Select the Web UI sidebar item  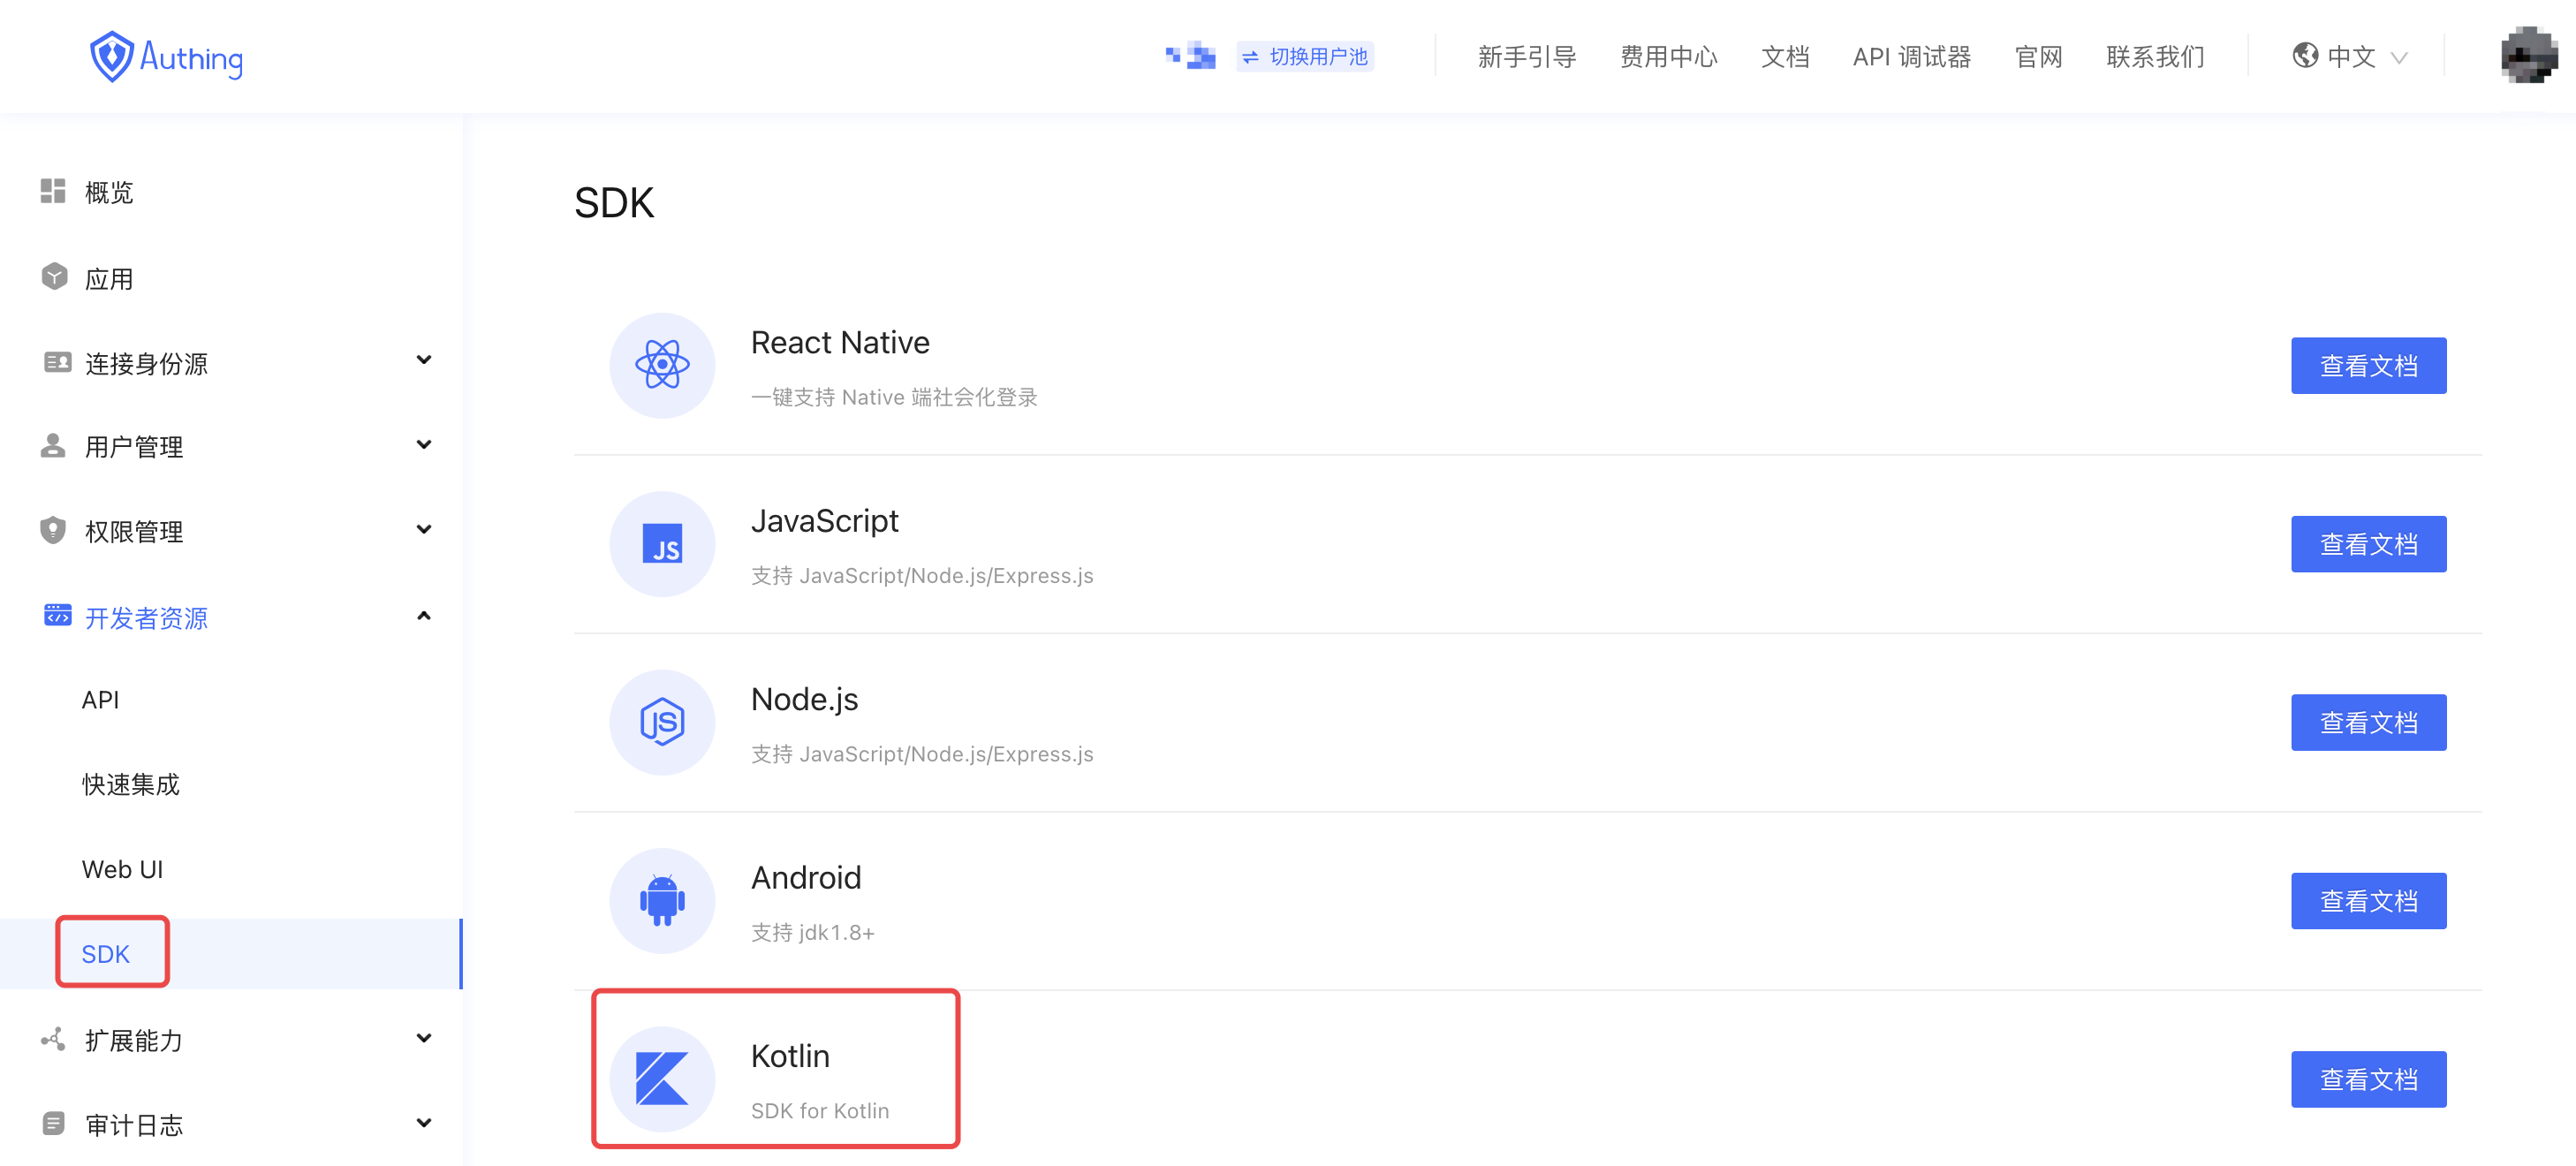[x=122, y=869]
